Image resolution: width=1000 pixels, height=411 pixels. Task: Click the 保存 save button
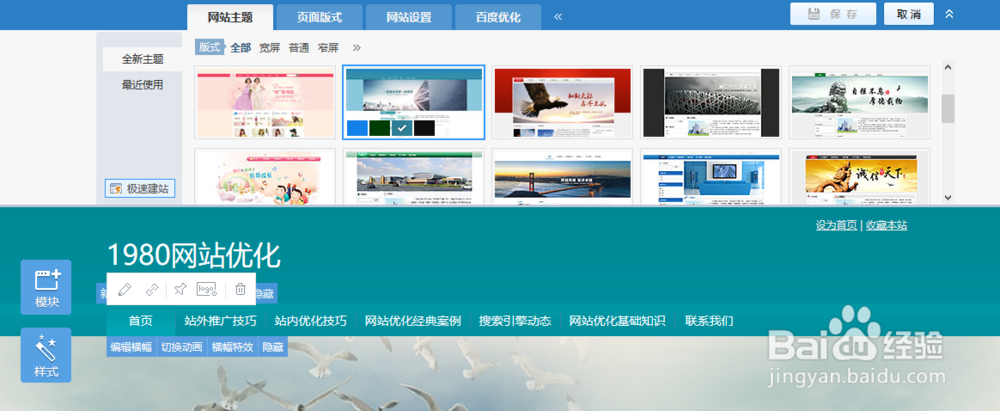833,14
